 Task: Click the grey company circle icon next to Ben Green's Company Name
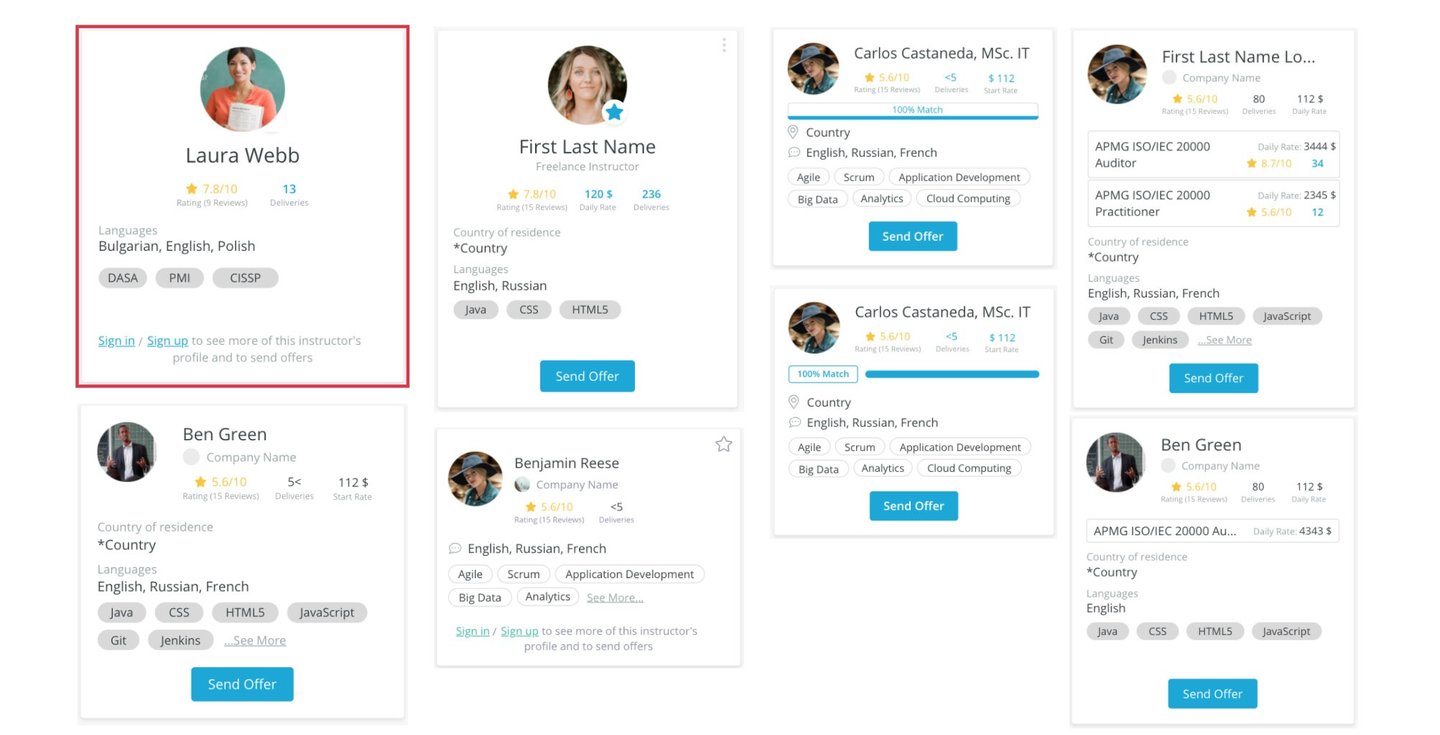[x=191, y=457]
